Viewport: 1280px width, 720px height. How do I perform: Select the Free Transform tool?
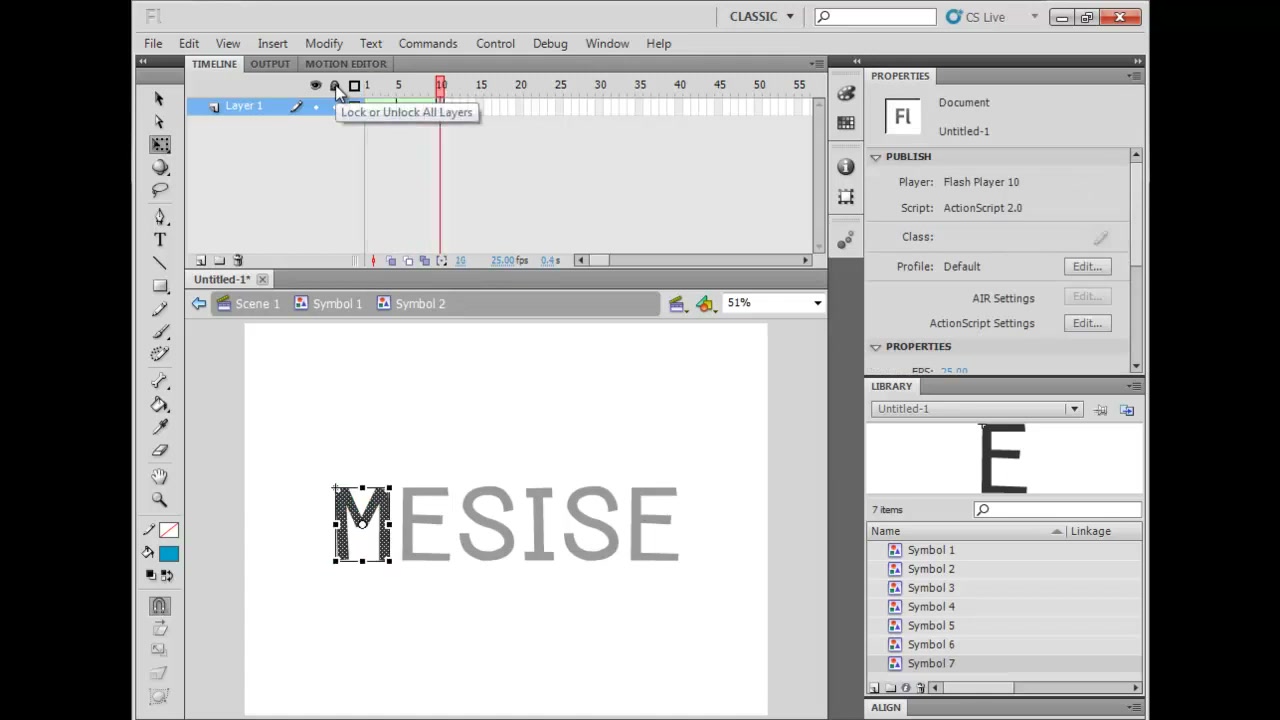tap(160, 145)
